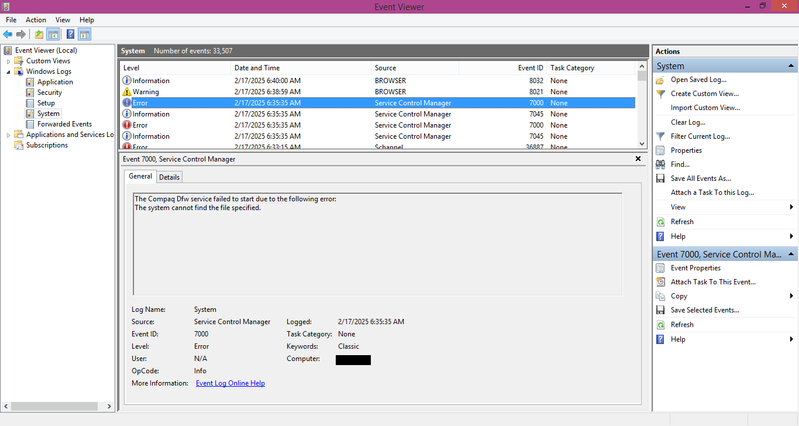Sort events by Level column header
Viewport: 799px width, 426px height.
[x=175, y=68]
